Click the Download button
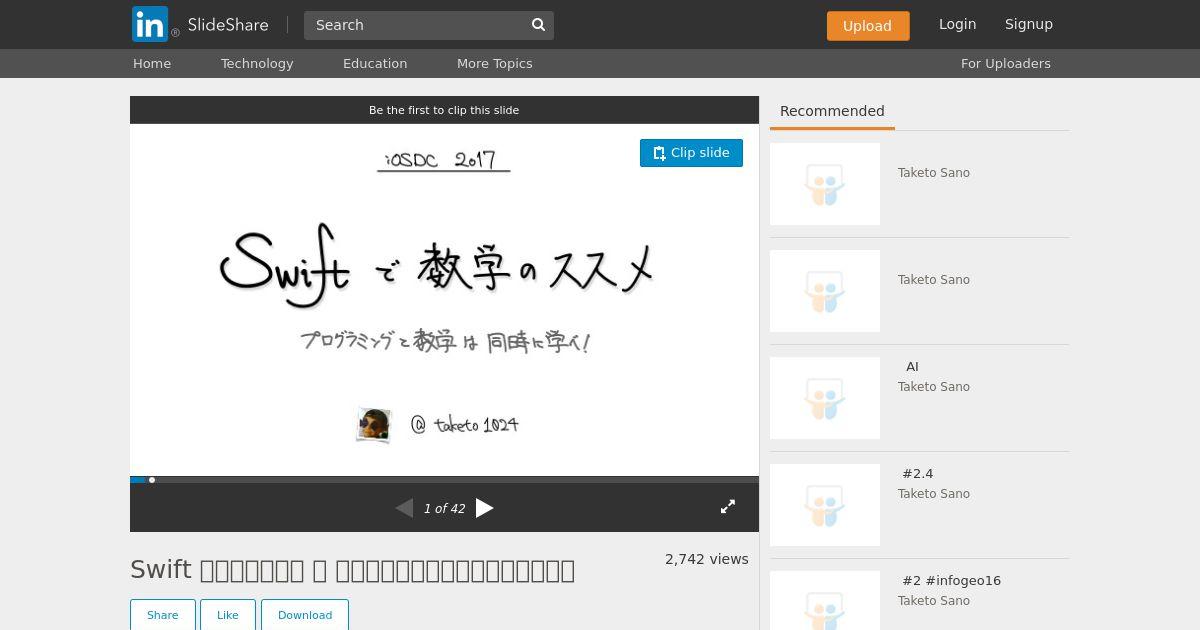1200x630 pixels. tap(305, 615)
